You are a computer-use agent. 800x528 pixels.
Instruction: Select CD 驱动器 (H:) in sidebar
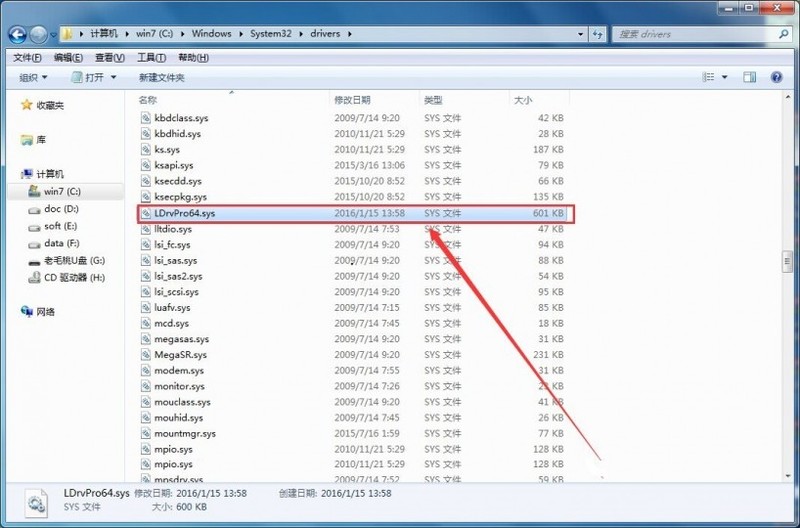coord(67,278)
